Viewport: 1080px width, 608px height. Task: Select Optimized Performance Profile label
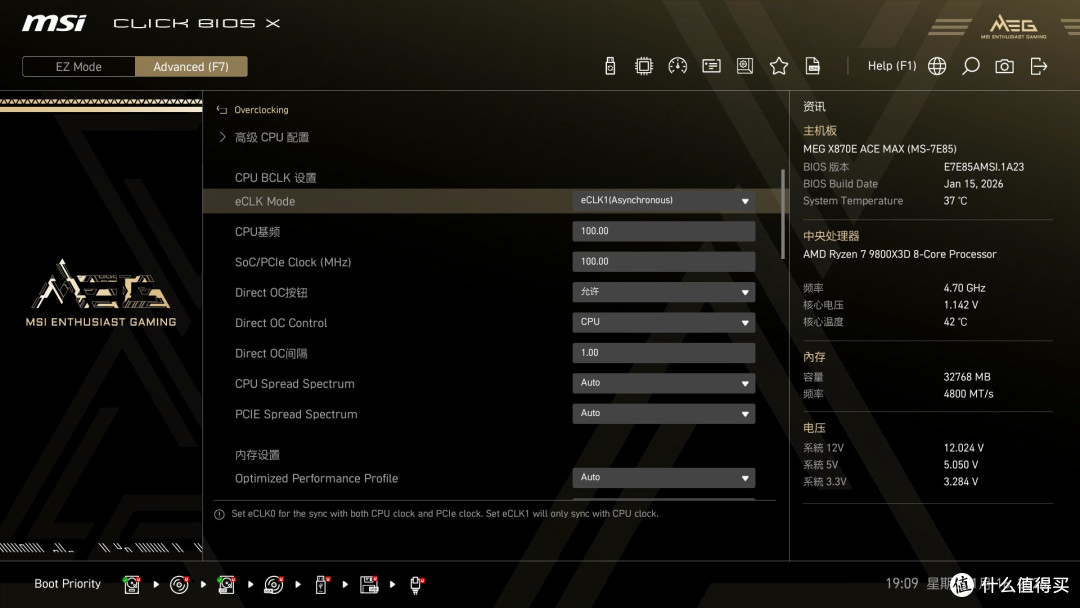click(x=316, y=478)
